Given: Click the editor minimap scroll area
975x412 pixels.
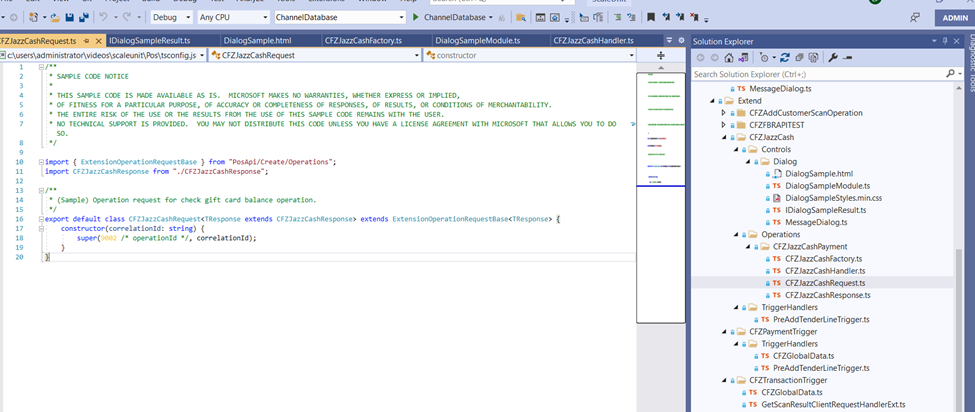Looking at the screenshot, I should [x=660, y=198].
